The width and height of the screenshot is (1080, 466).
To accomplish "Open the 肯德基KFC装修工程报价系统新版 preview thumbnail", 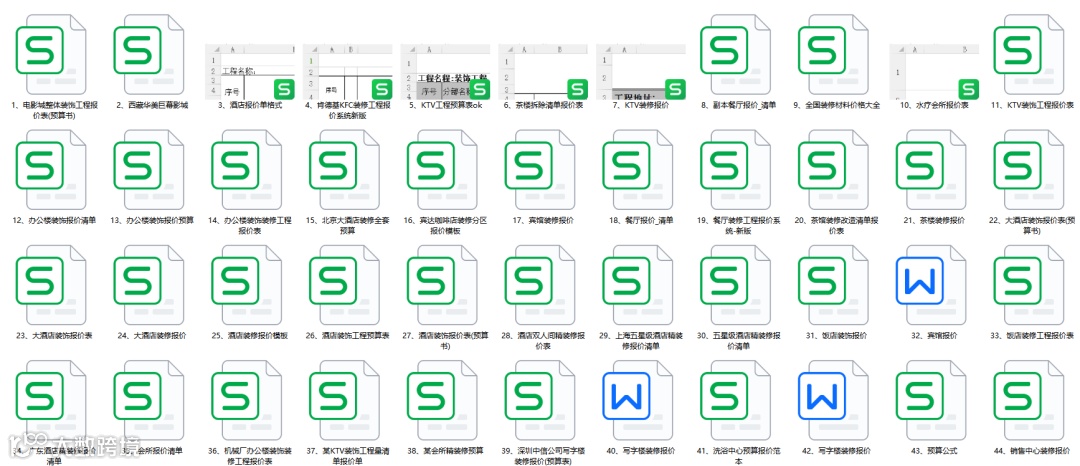I will pos(348,72).
